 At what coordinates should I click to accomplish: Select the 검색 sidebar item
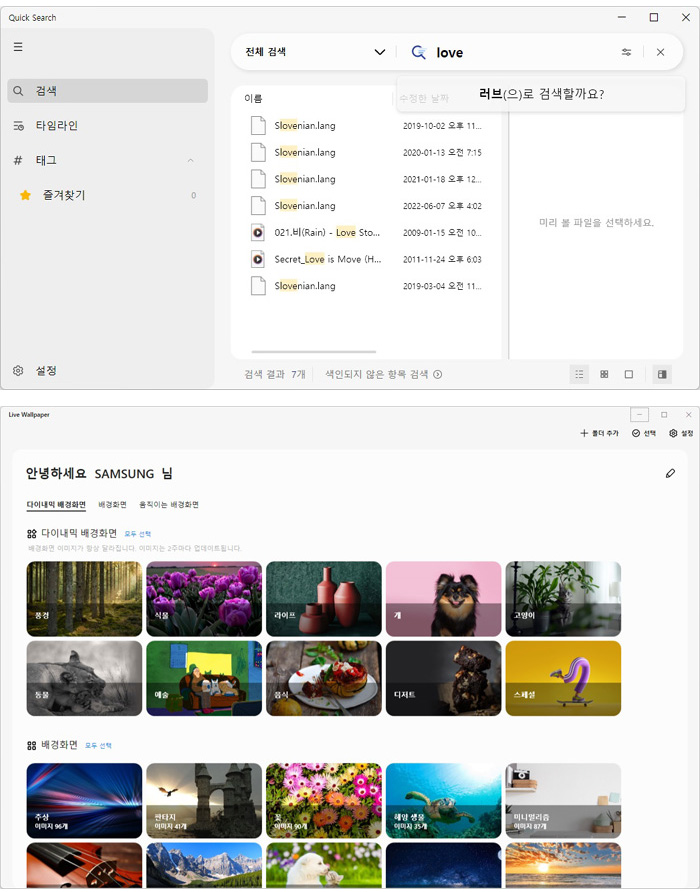click(x=108, y=91)
